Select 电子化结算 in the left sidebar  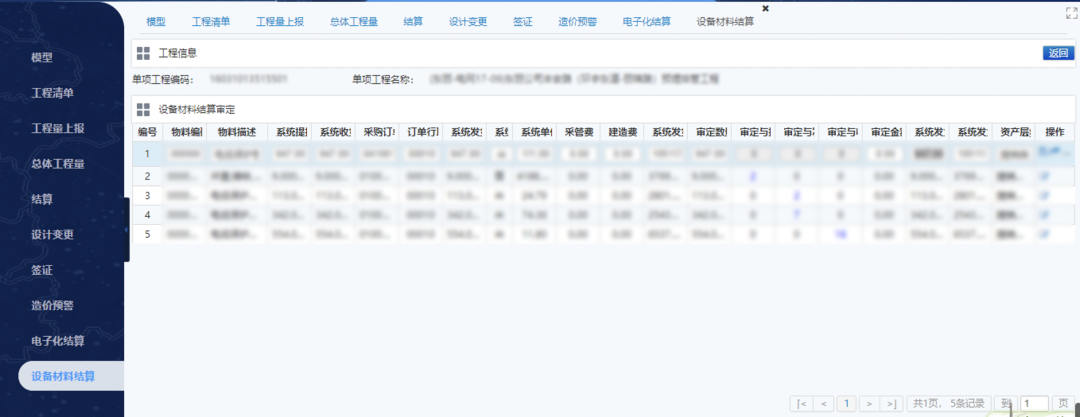[58, 341]
